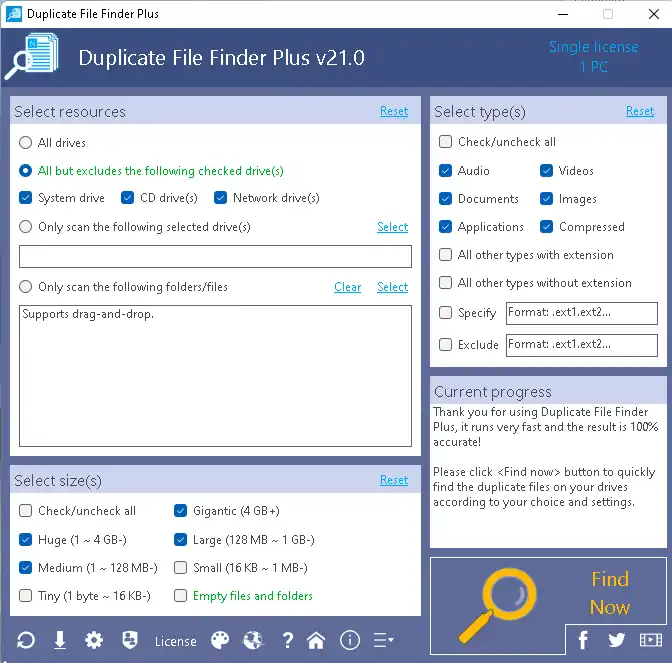The height and width of the screenshot is (663, 672).
Task: Open help with the question mark icon
Action: click(287, 640)
